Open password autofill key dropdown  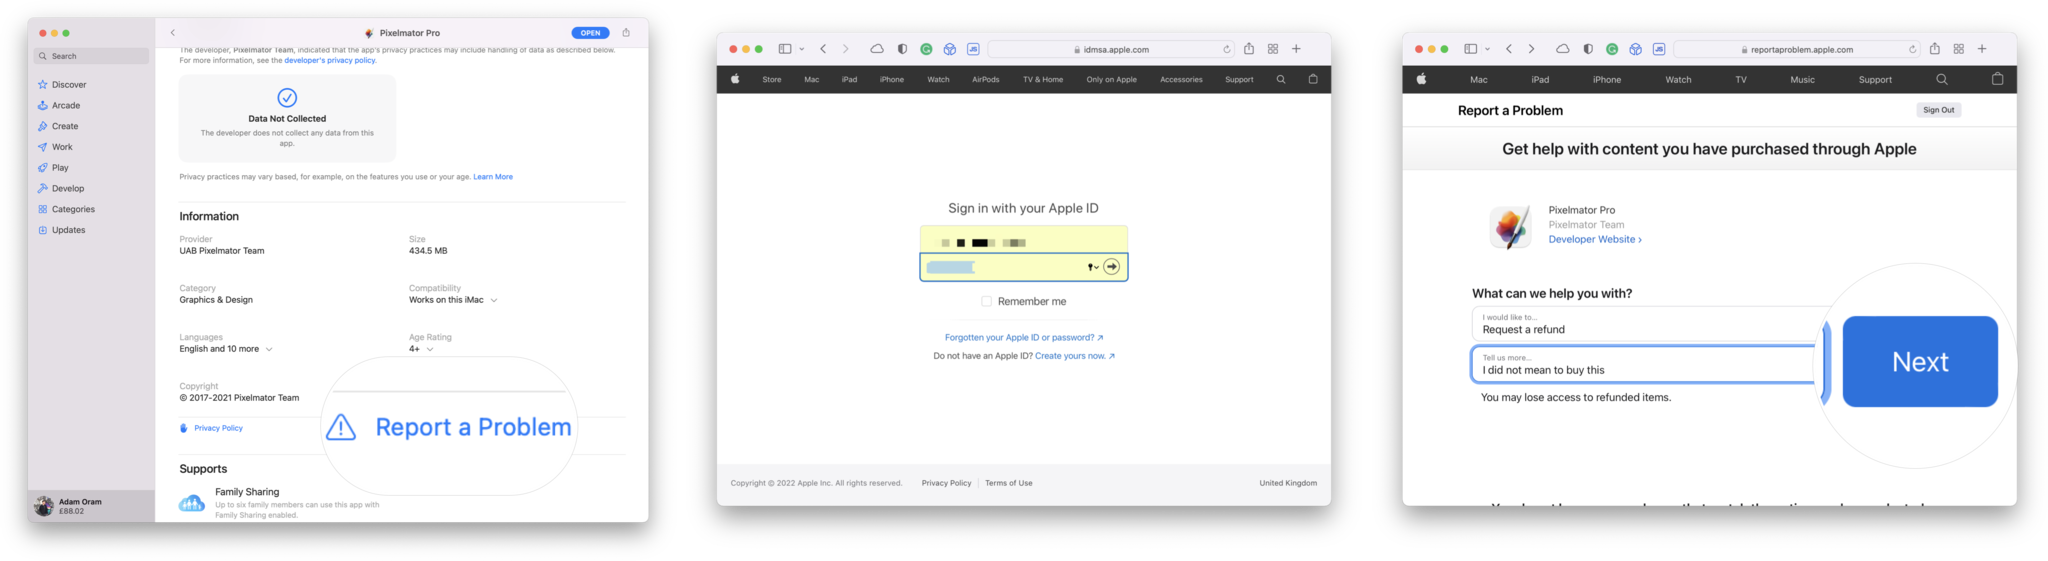1093,267
